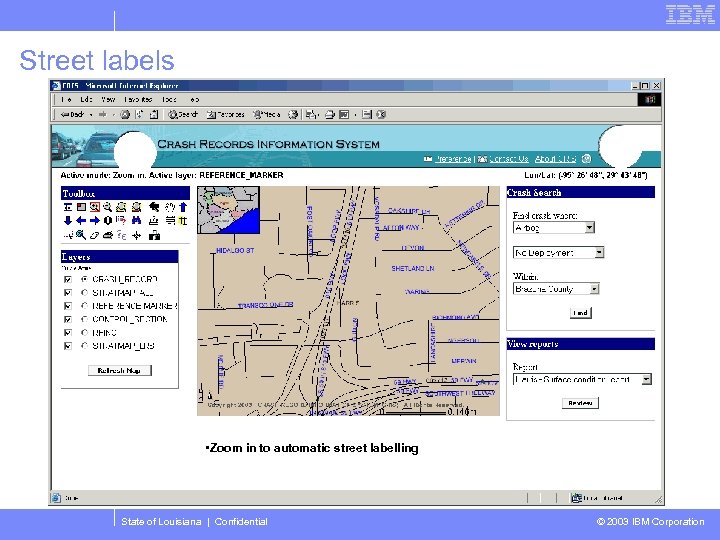Open the Back button history dropdown arrow
This screenshot has width=720, height=540.
click(x=91, y=114)
